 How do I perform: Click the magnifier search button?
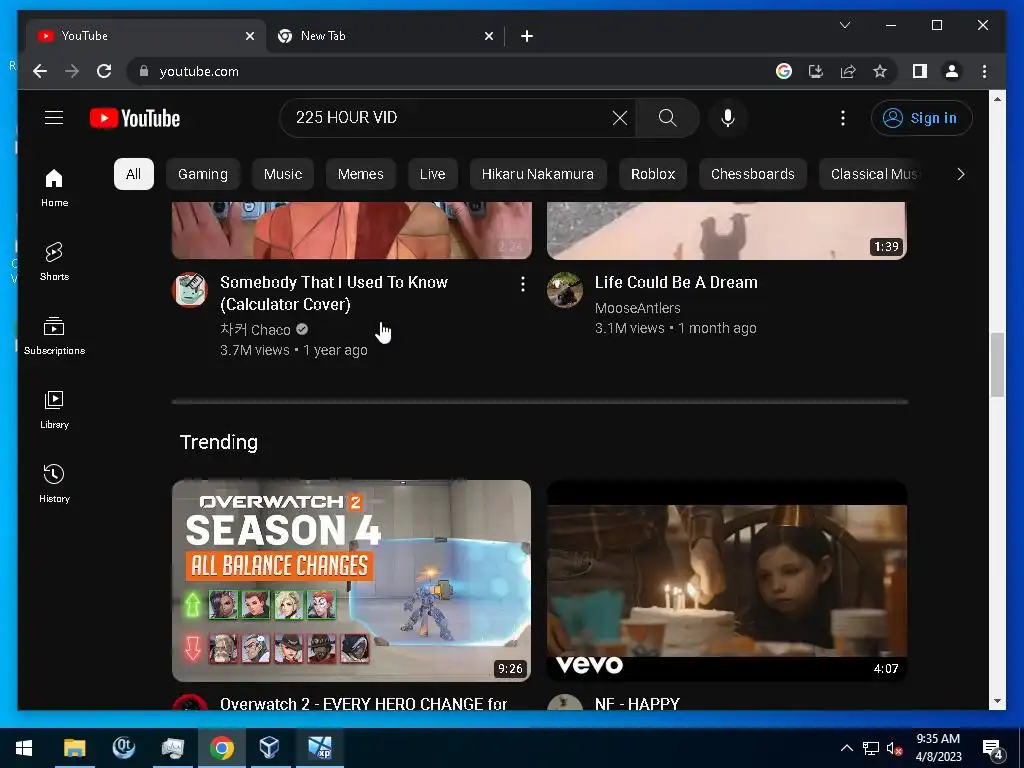[667, 118]
